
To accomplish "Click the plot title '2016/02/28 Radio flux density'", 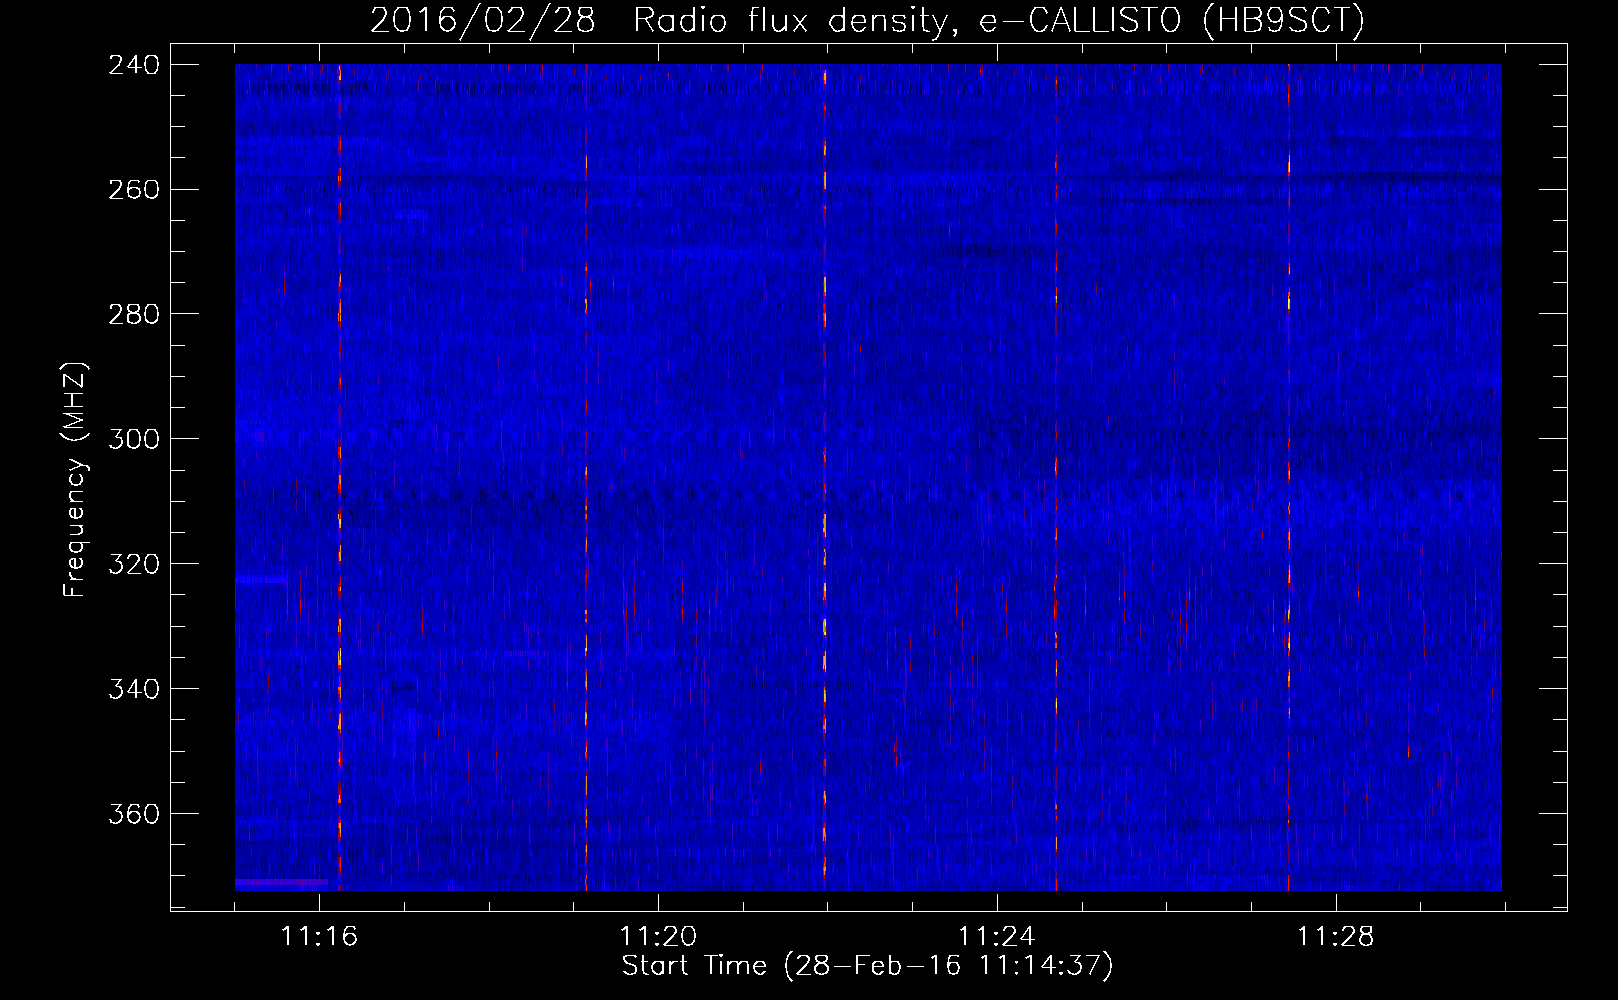I will coord(867,20).
